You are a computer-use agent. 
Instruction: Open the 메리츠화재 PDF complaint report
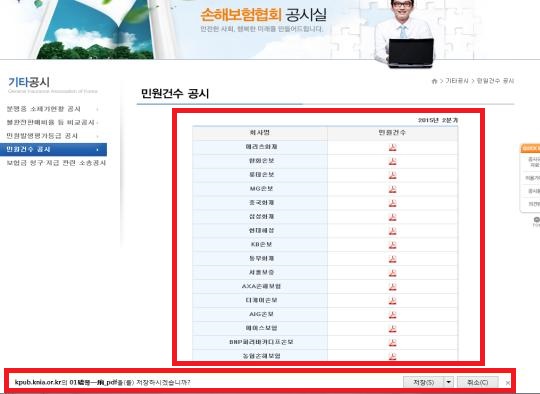click(x=392, y=147)
